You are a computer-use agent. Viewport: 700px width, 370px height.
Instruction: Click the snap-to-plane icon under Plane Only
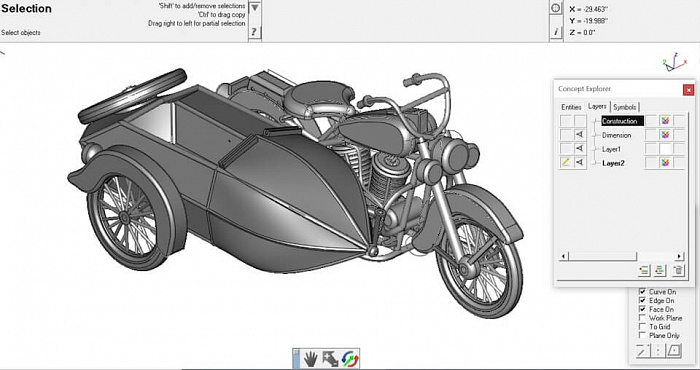click(673, 351)
